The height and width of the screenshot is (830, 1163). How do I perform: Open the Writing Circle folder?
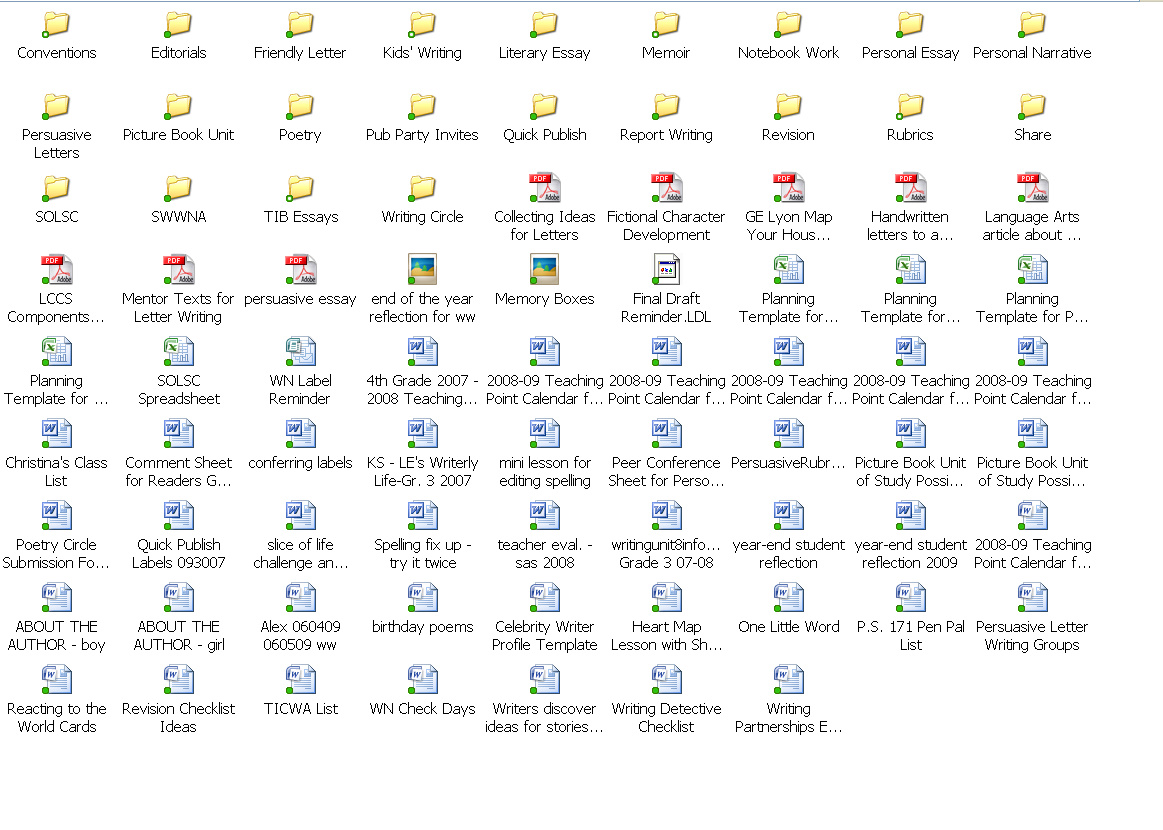tap(423, 189)
